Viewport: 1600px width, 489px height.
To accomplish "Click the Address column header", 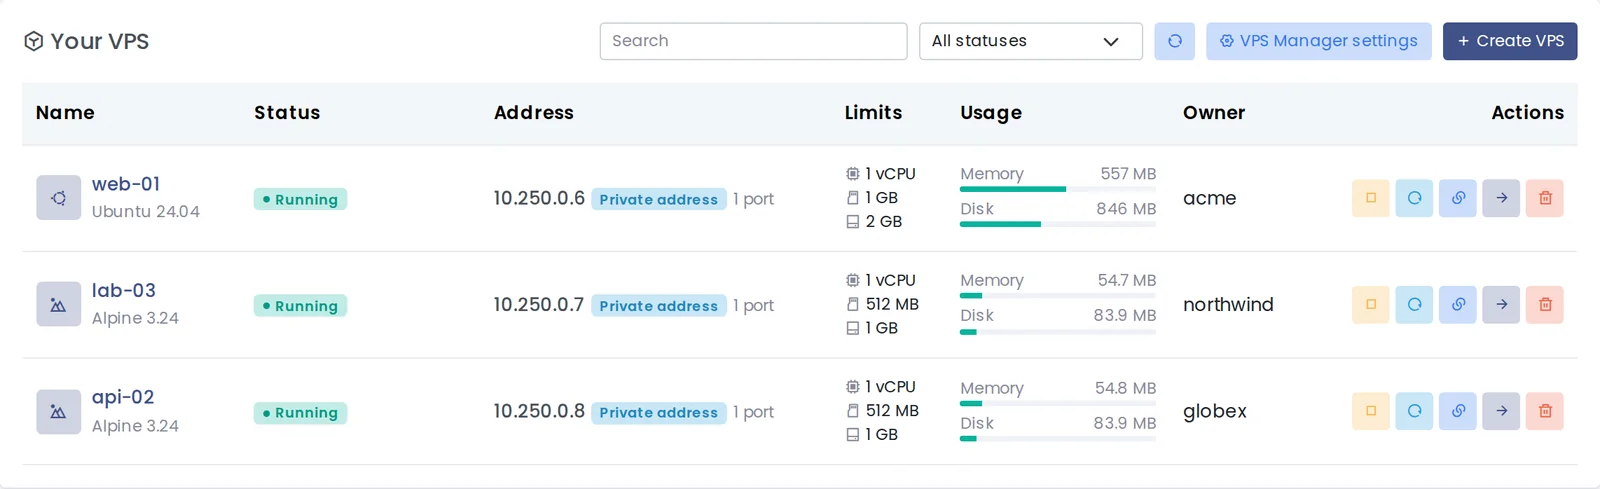I will 534,113.
